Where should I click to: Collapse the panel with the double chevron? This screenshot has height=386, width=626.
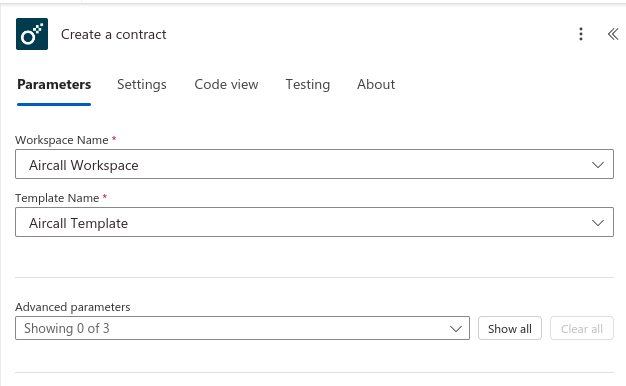(x=613, y=34)
